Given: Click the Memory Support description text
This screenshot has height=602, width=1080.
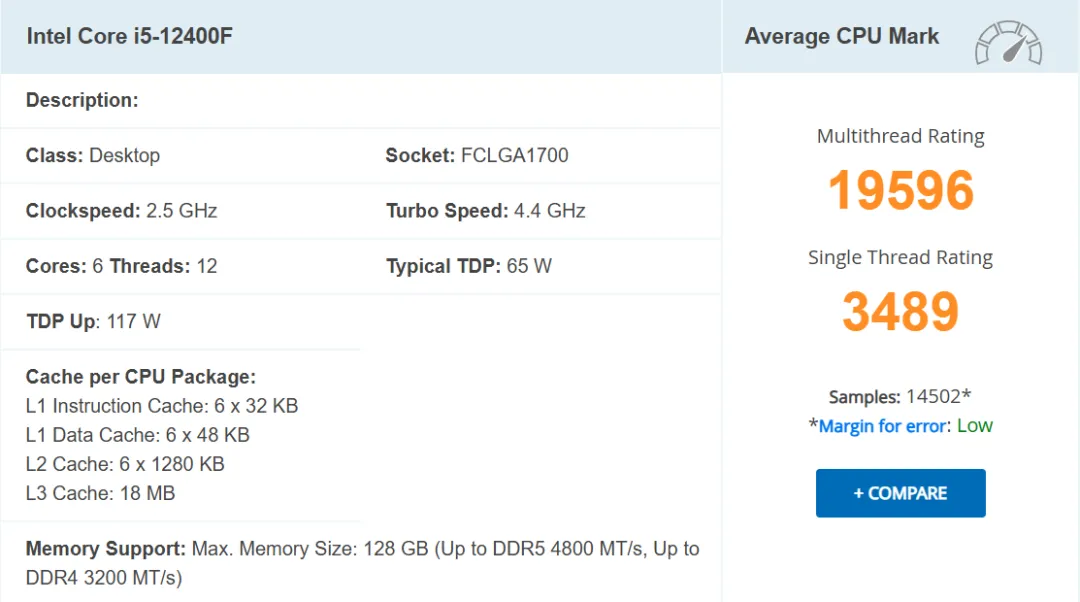Looking at the screenshot, I should pyautogui.click(x=362, y=563).
